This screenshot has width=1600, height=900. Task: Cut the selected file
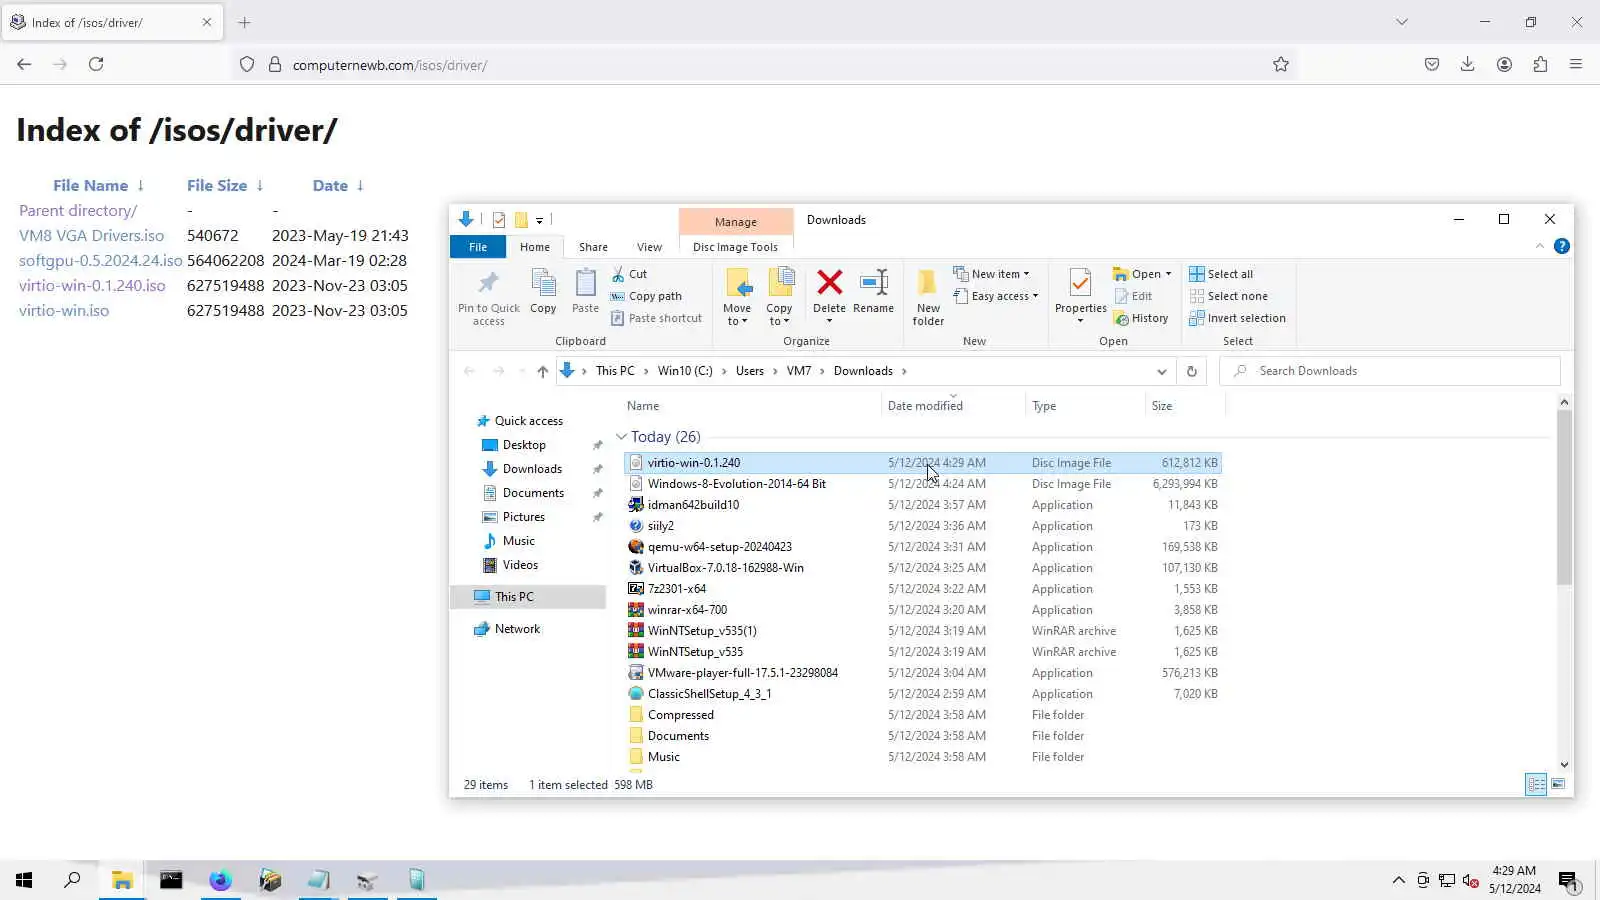[x=630, y=274]
